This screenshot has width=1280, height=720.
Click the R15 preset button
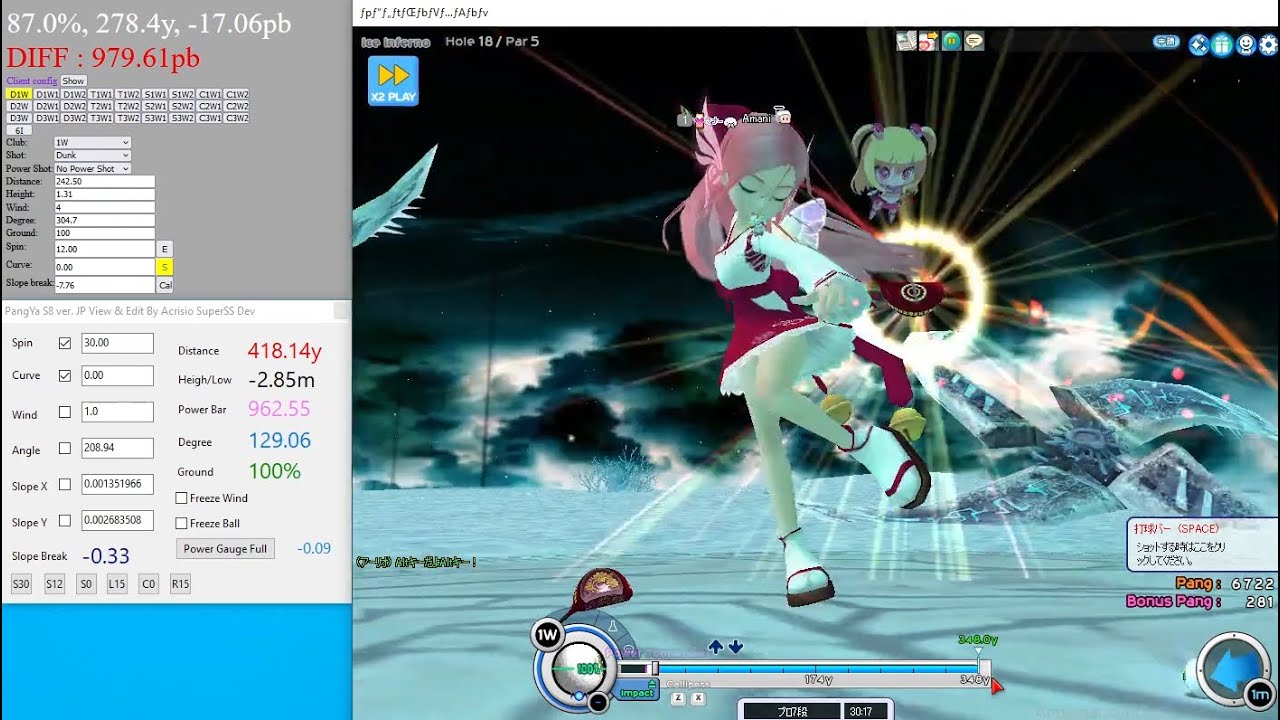pos(180,584)
